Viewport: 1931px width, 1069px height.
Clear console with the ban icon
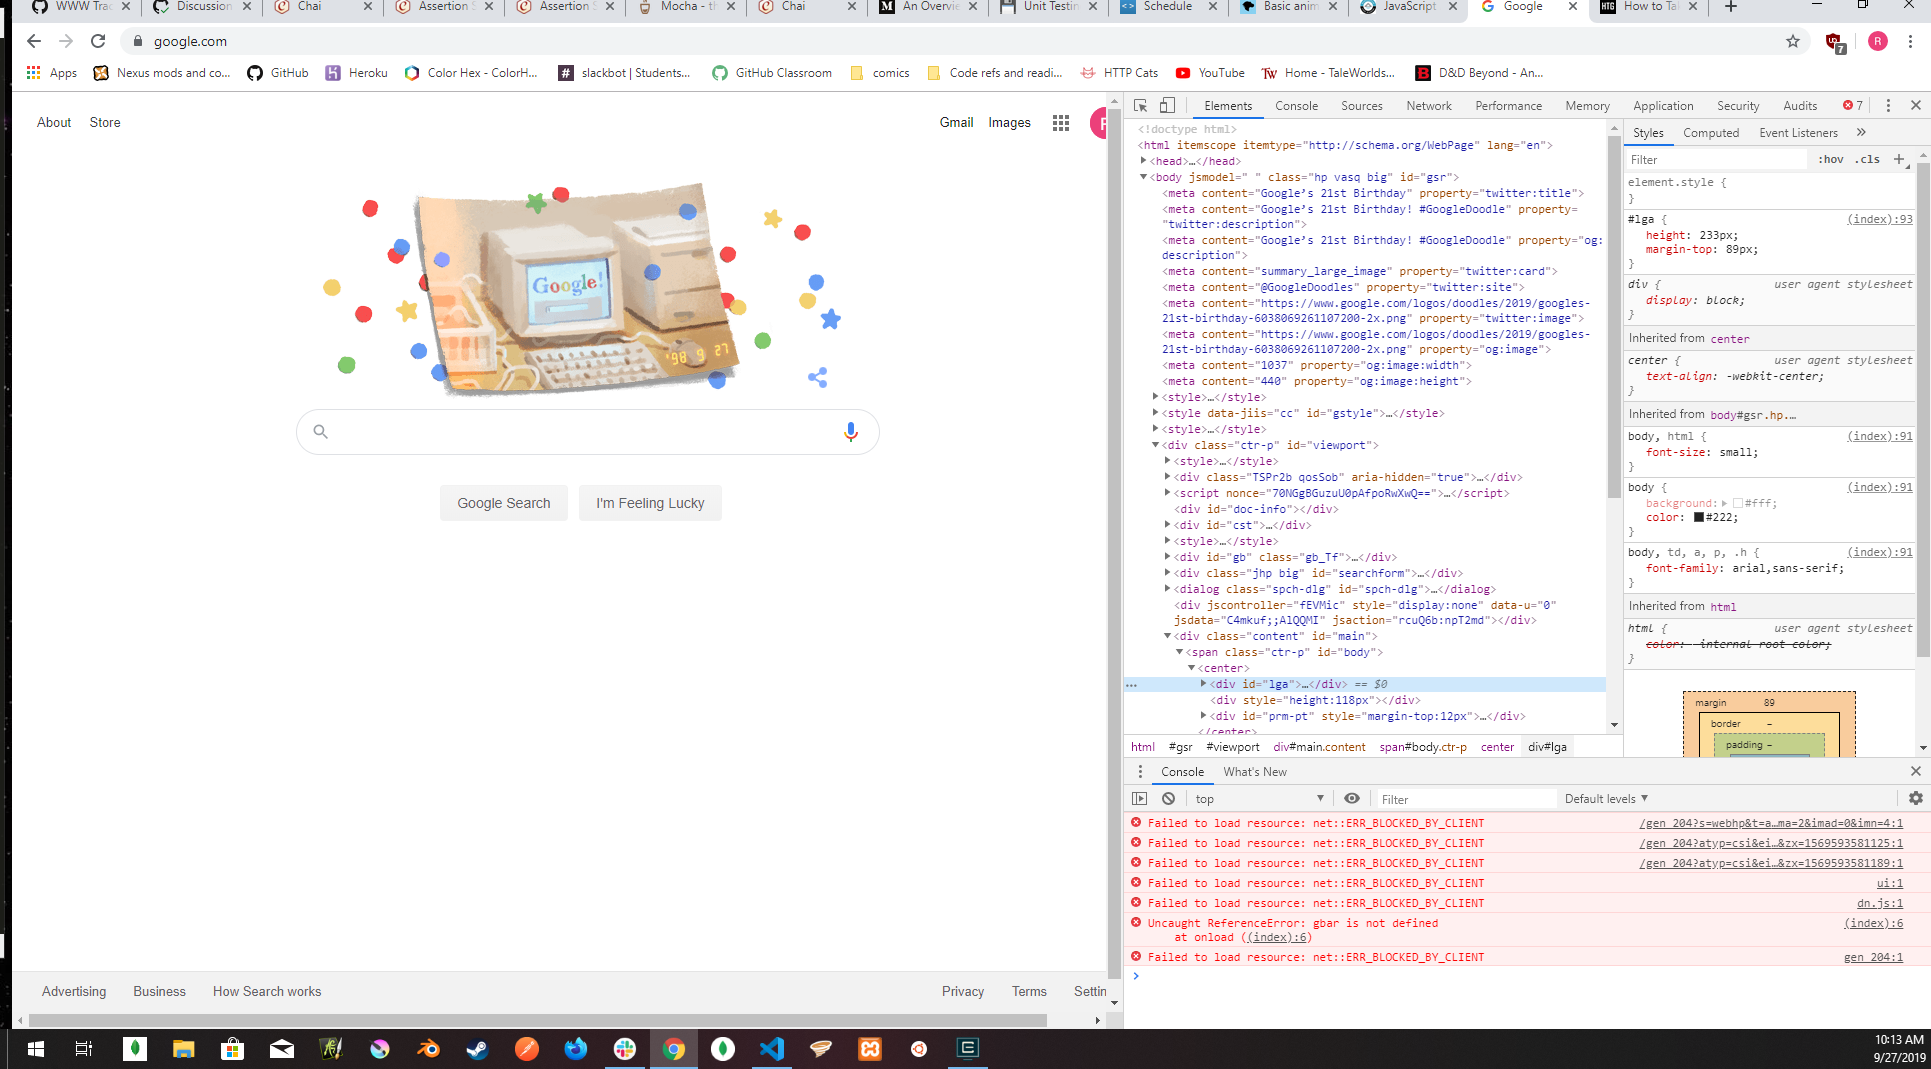pos(1168,799)
